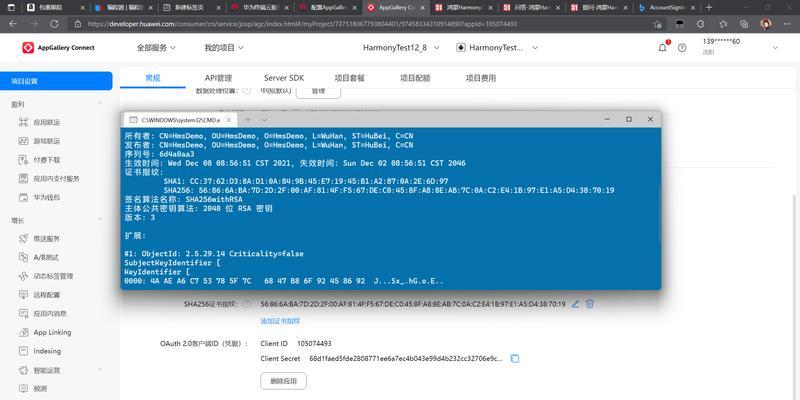Open the browser profile avatar
Screen dimensions: 800x400
click(765, 24)
